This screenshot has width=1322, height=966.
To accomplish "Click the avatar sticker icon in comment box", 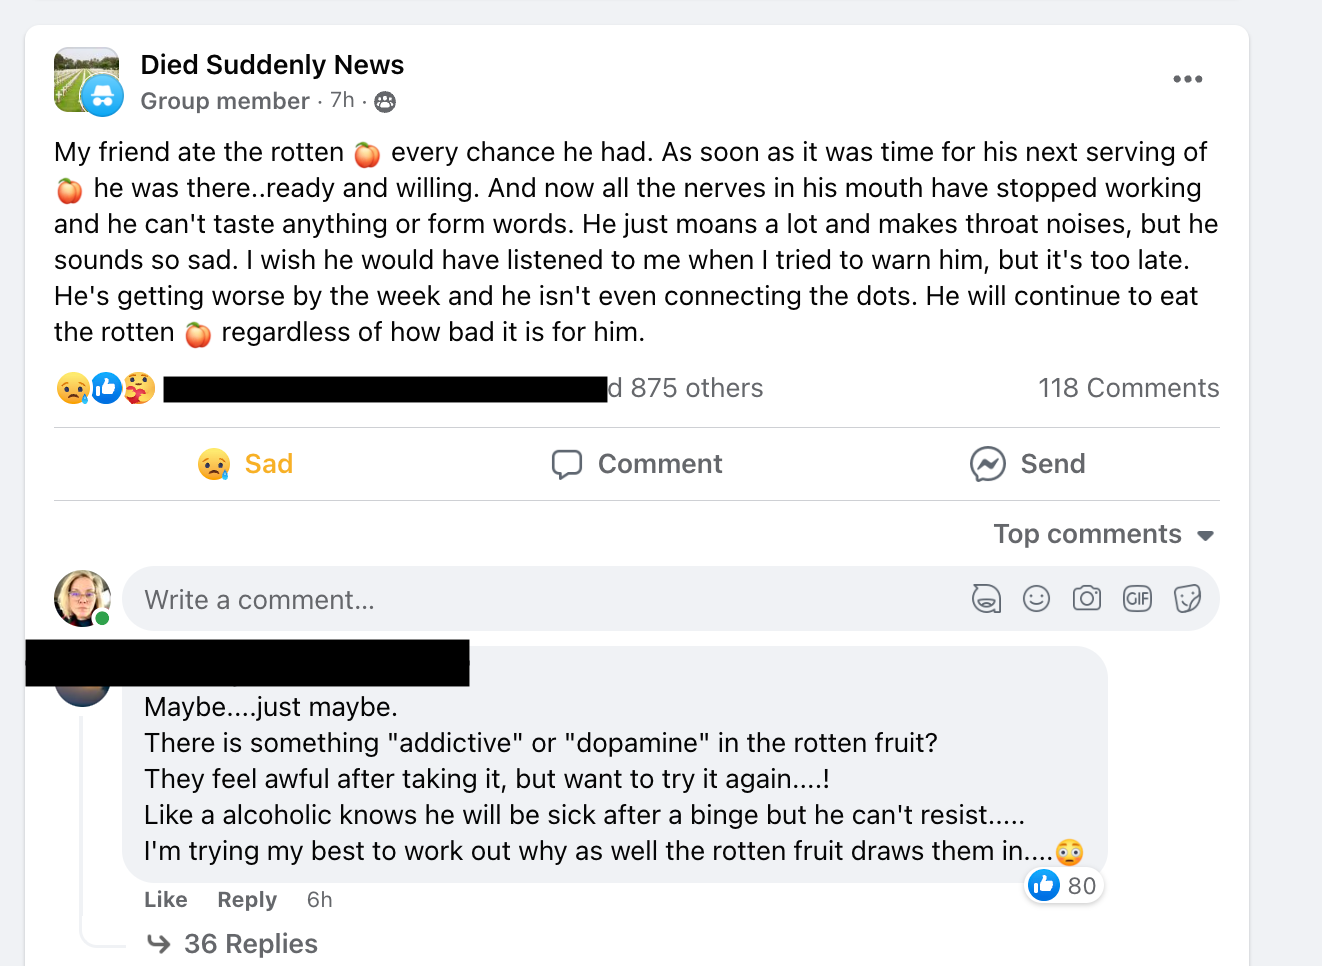I will click(x=986, y=599).
